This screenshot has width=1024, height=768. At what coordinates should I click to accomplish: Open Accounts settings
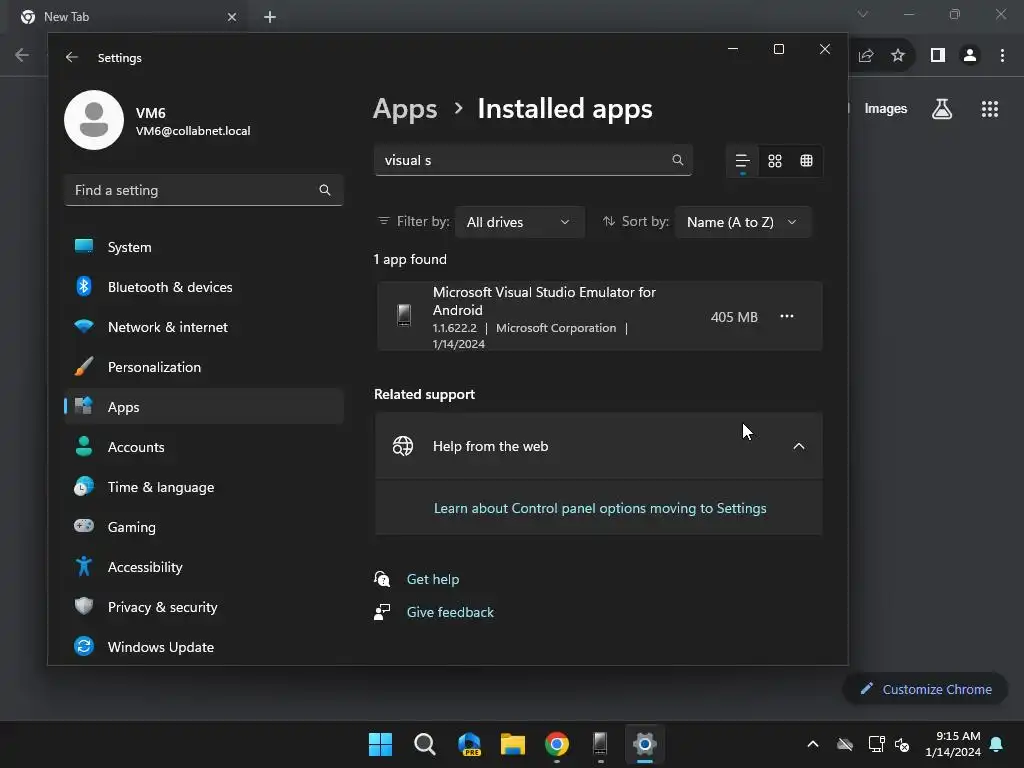point(204,447)
